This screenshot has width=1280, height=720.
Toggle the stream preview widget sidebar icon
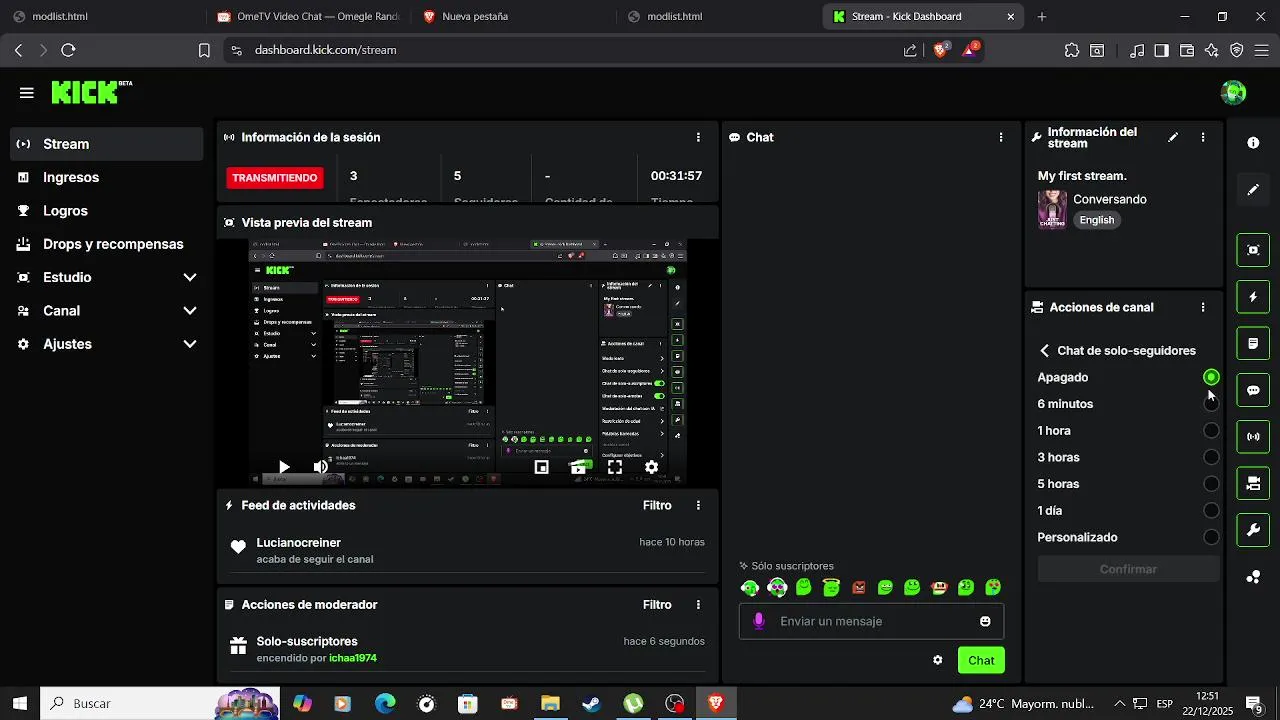tap(1253, 249)
